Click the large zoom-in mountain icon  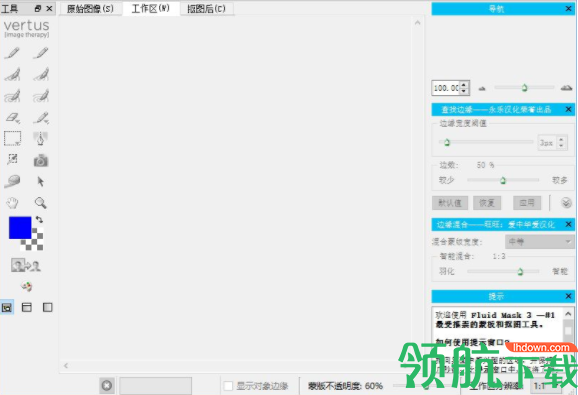pyautogui.click(x=566, y=88)
